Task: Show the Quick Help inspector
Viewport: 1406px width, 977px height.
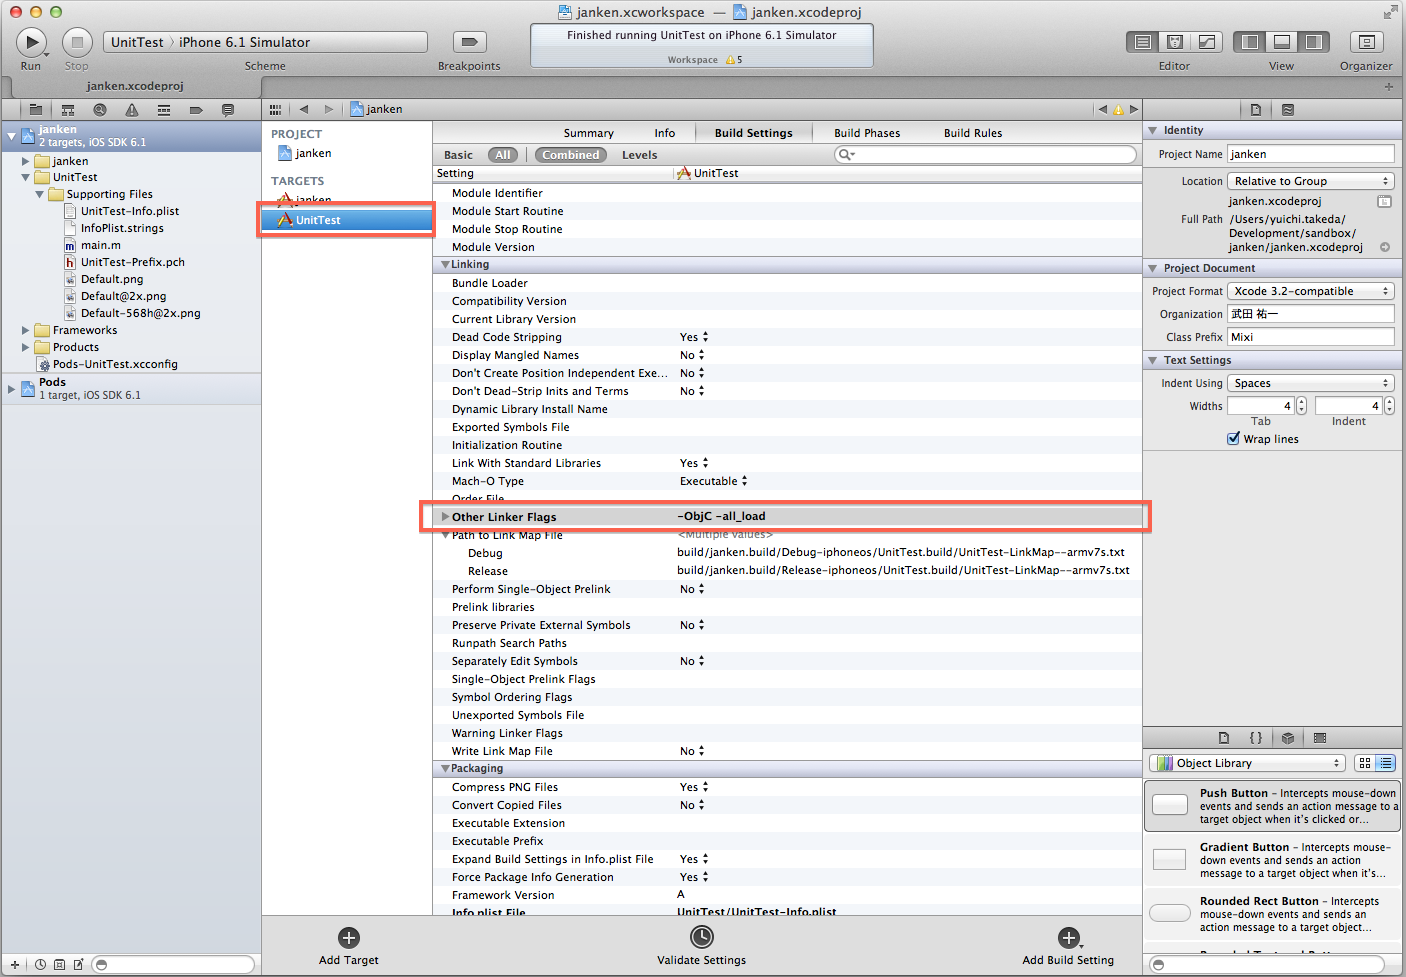Action: pos(1288,110)
